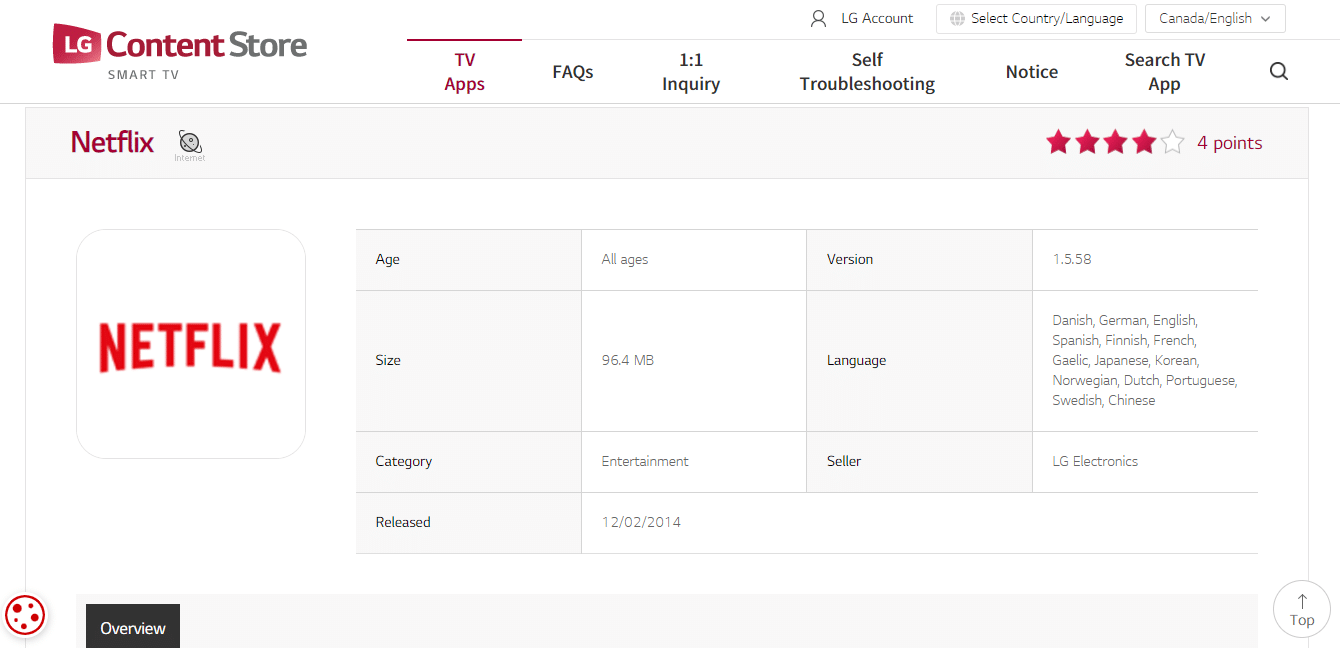Viewport: 1340px width, 648px height.
Task: Click the LG Account person icon
Action: pos(818,18)
